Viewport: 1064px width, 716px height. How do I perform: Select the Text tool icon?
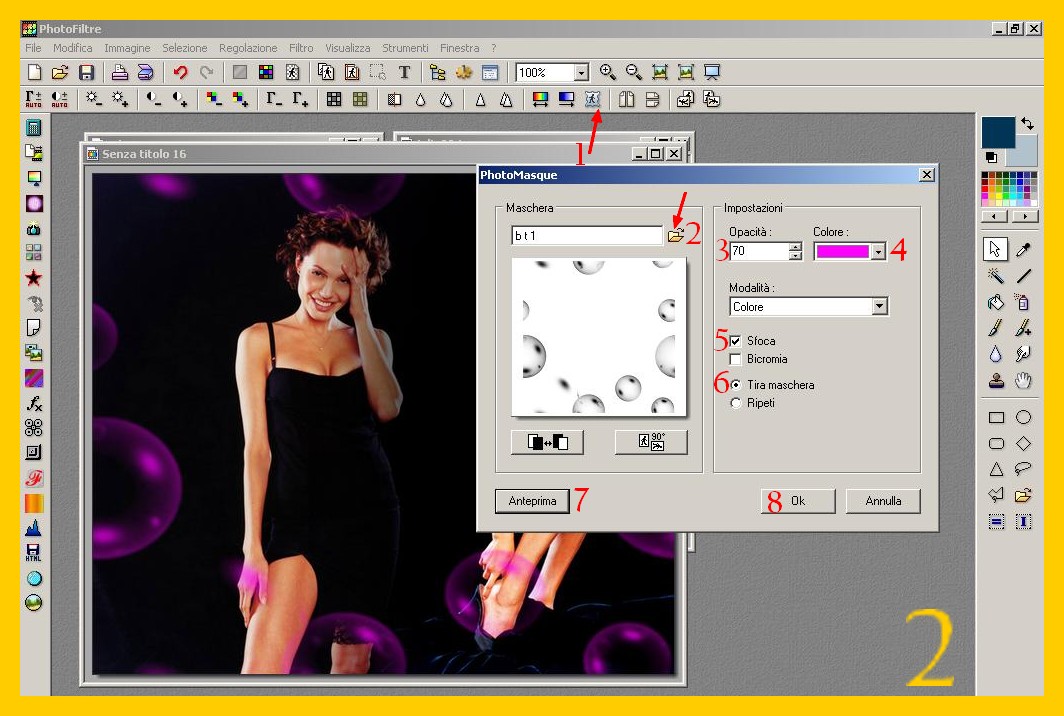pos(404,73)
